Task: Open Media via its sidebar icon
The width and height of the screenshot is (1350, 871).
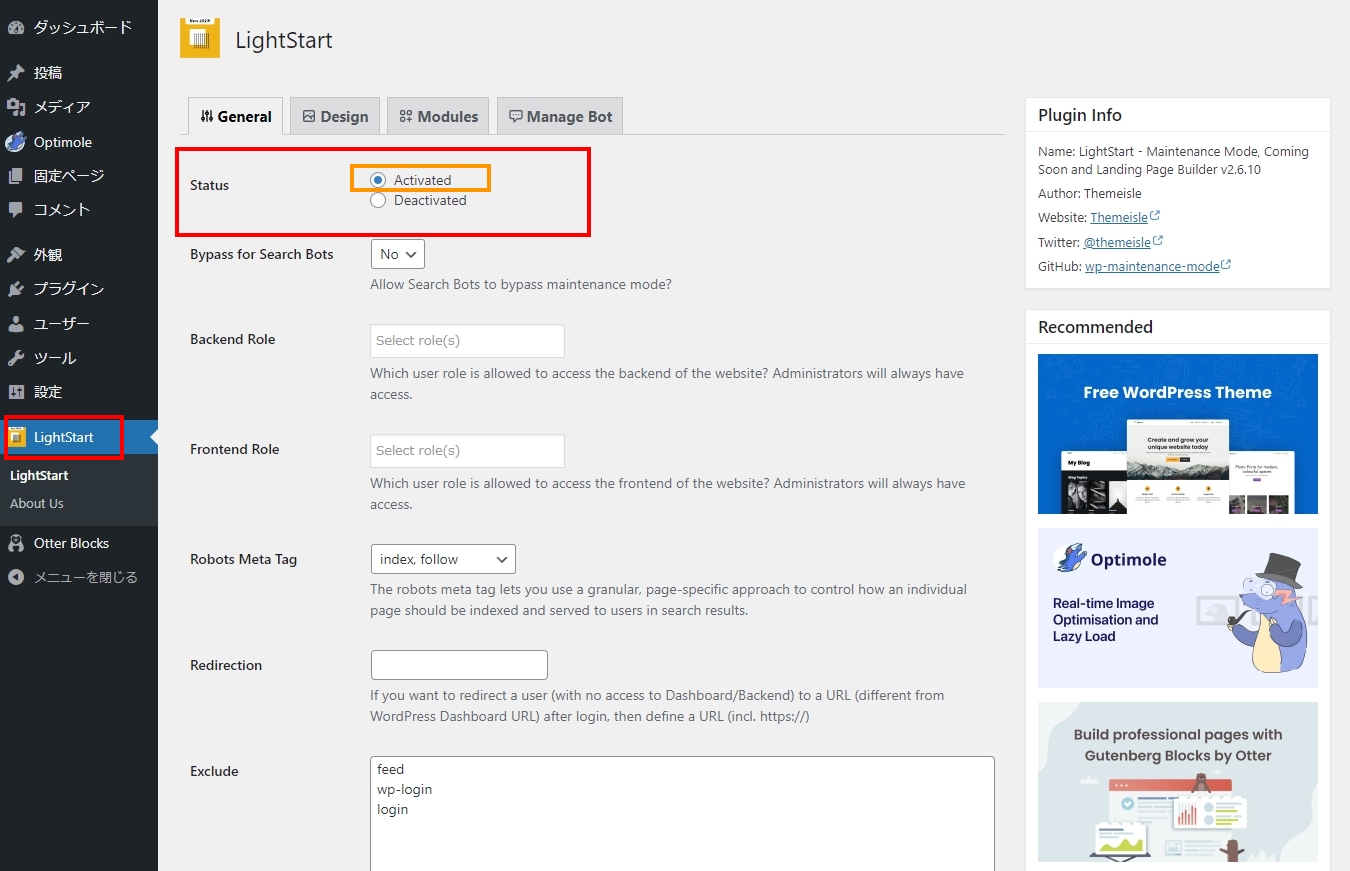Action: [x=16, y=107]
